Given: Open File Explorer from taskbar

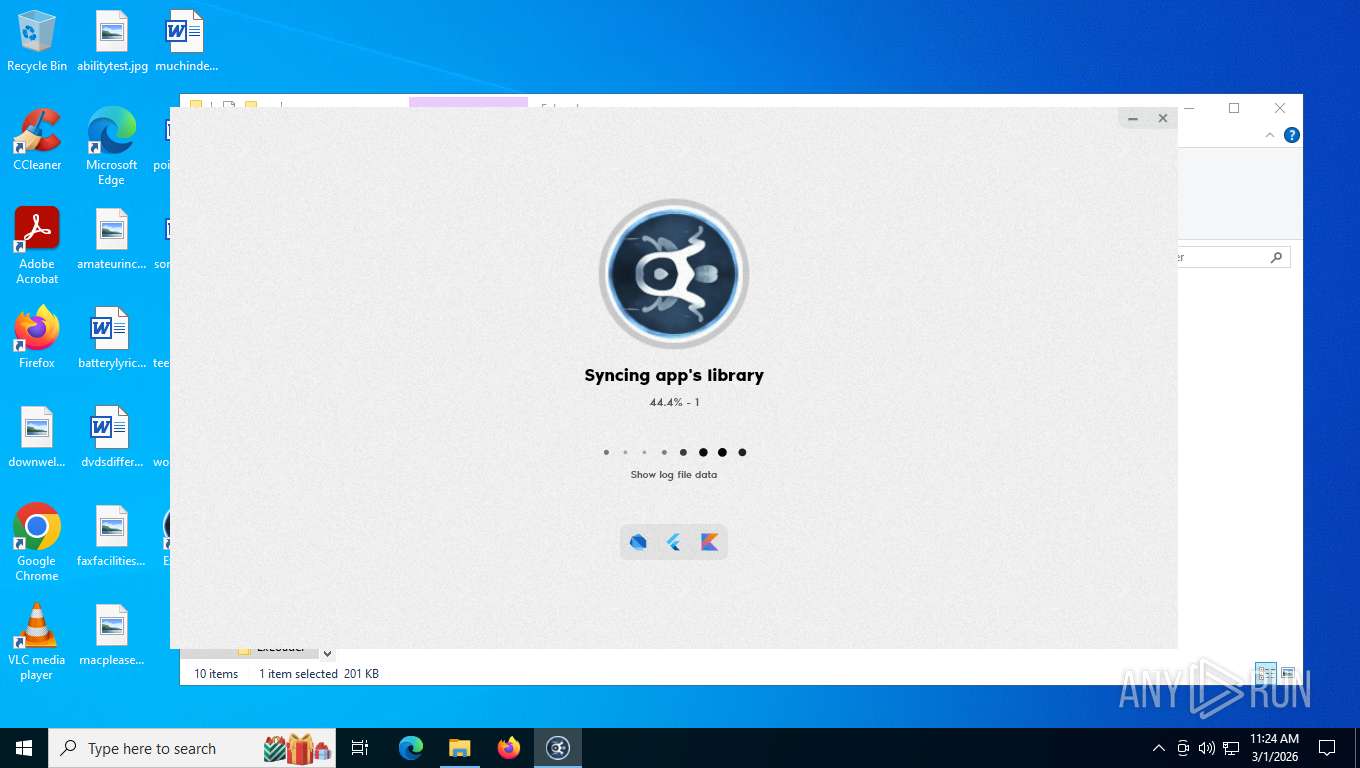Looking at the screenshot, I should tap(460, 748).
